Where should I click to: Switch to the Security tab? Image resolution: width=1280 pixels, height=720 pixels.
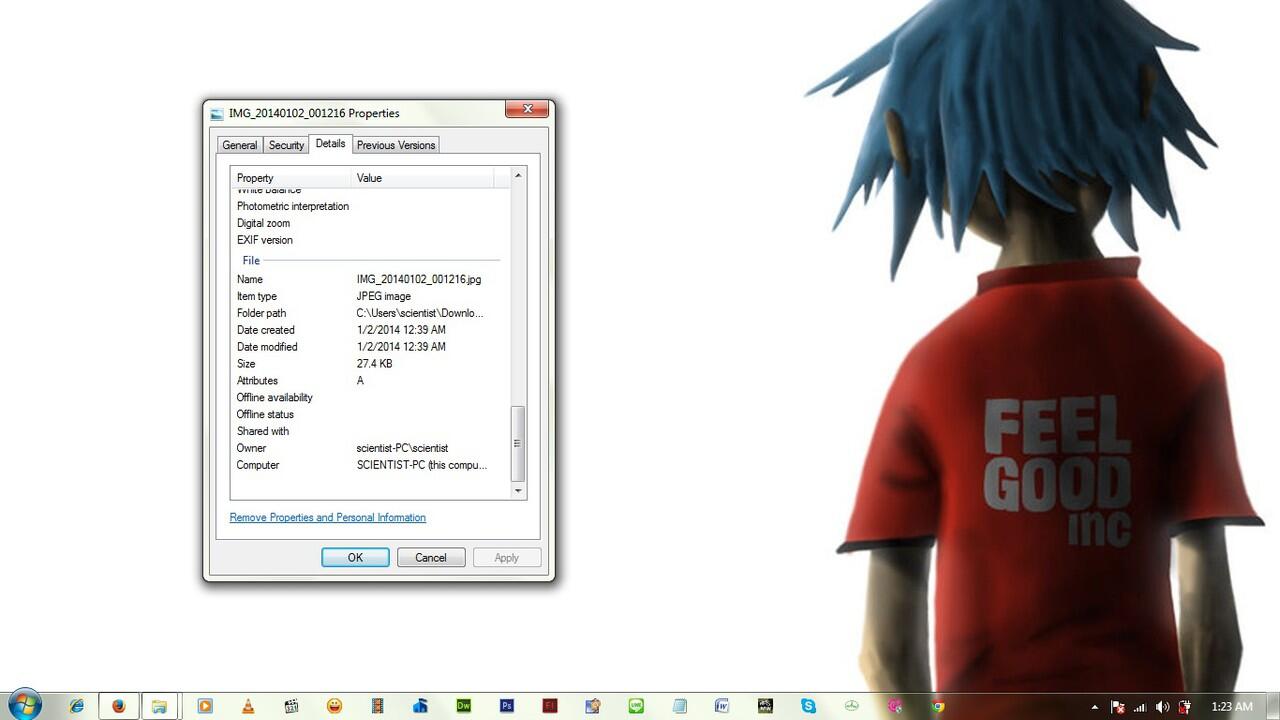(x=286, y=145)
